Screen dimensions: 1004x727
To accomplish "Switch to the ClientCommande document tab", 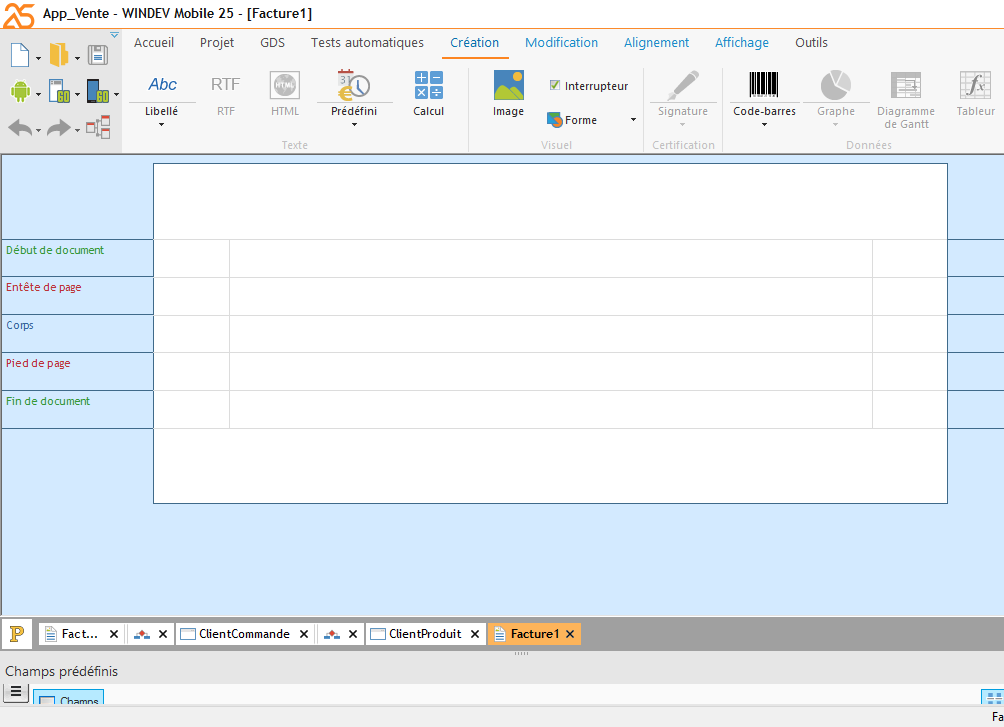I will (x=243, y=634).
